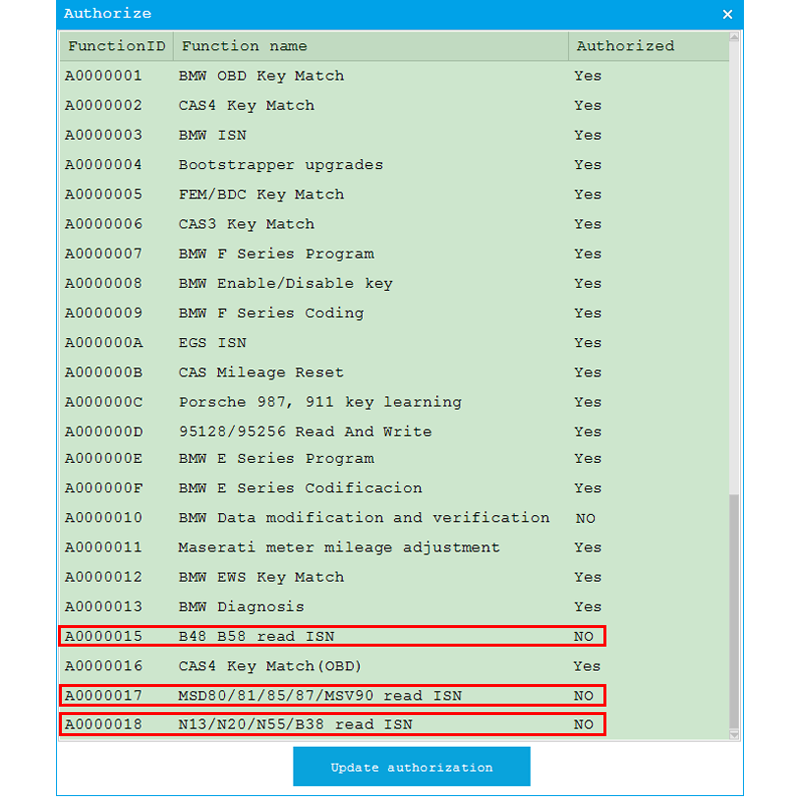Select BMW Data modification and verification row
This screenshot has width=800, height=800.
tap(394, 518)
